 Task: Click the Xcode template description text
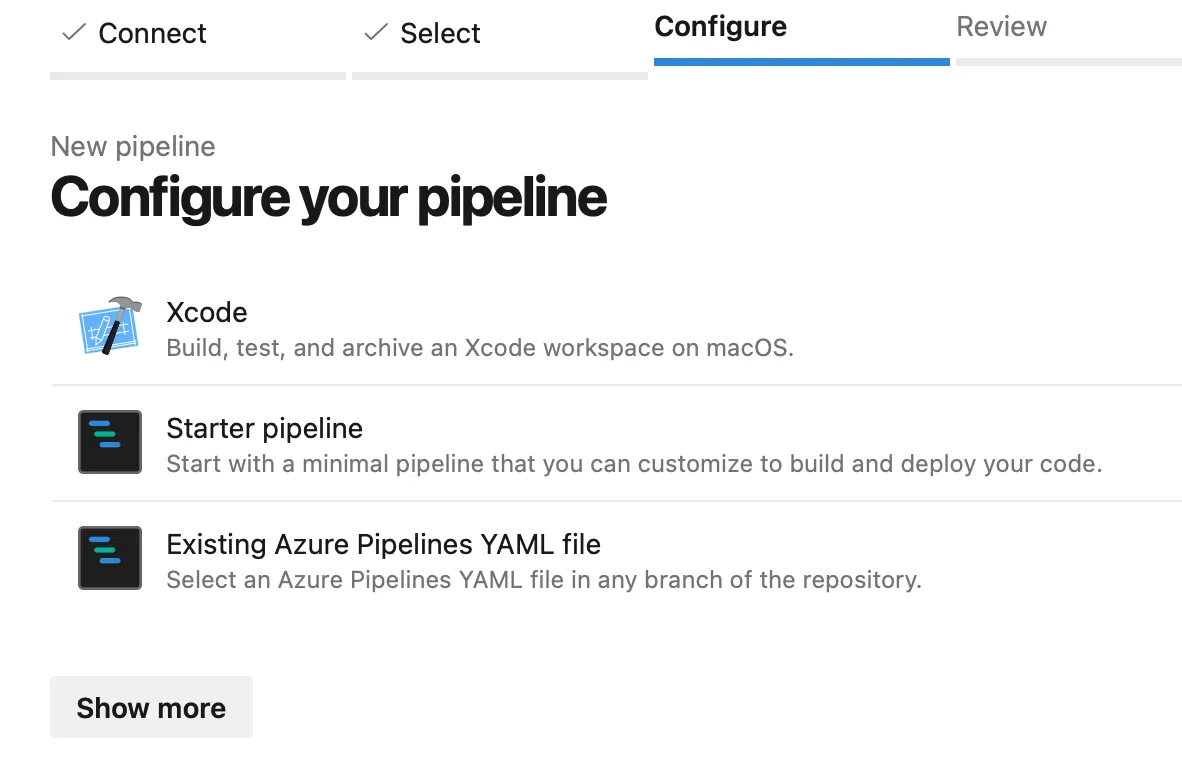click(479, 347)
